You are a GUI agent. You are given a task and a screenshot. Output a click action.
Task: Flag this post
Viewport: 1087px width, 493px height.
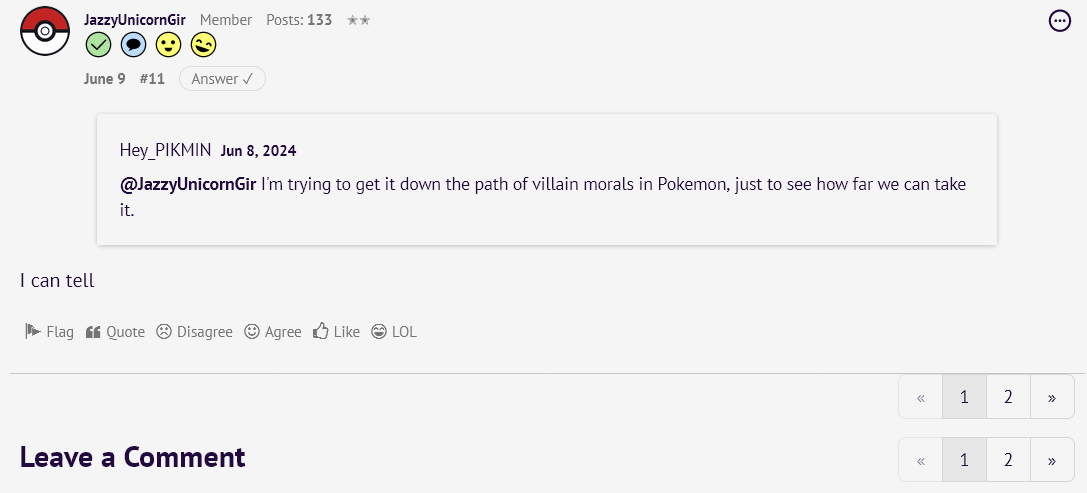[x=49, y=332]
